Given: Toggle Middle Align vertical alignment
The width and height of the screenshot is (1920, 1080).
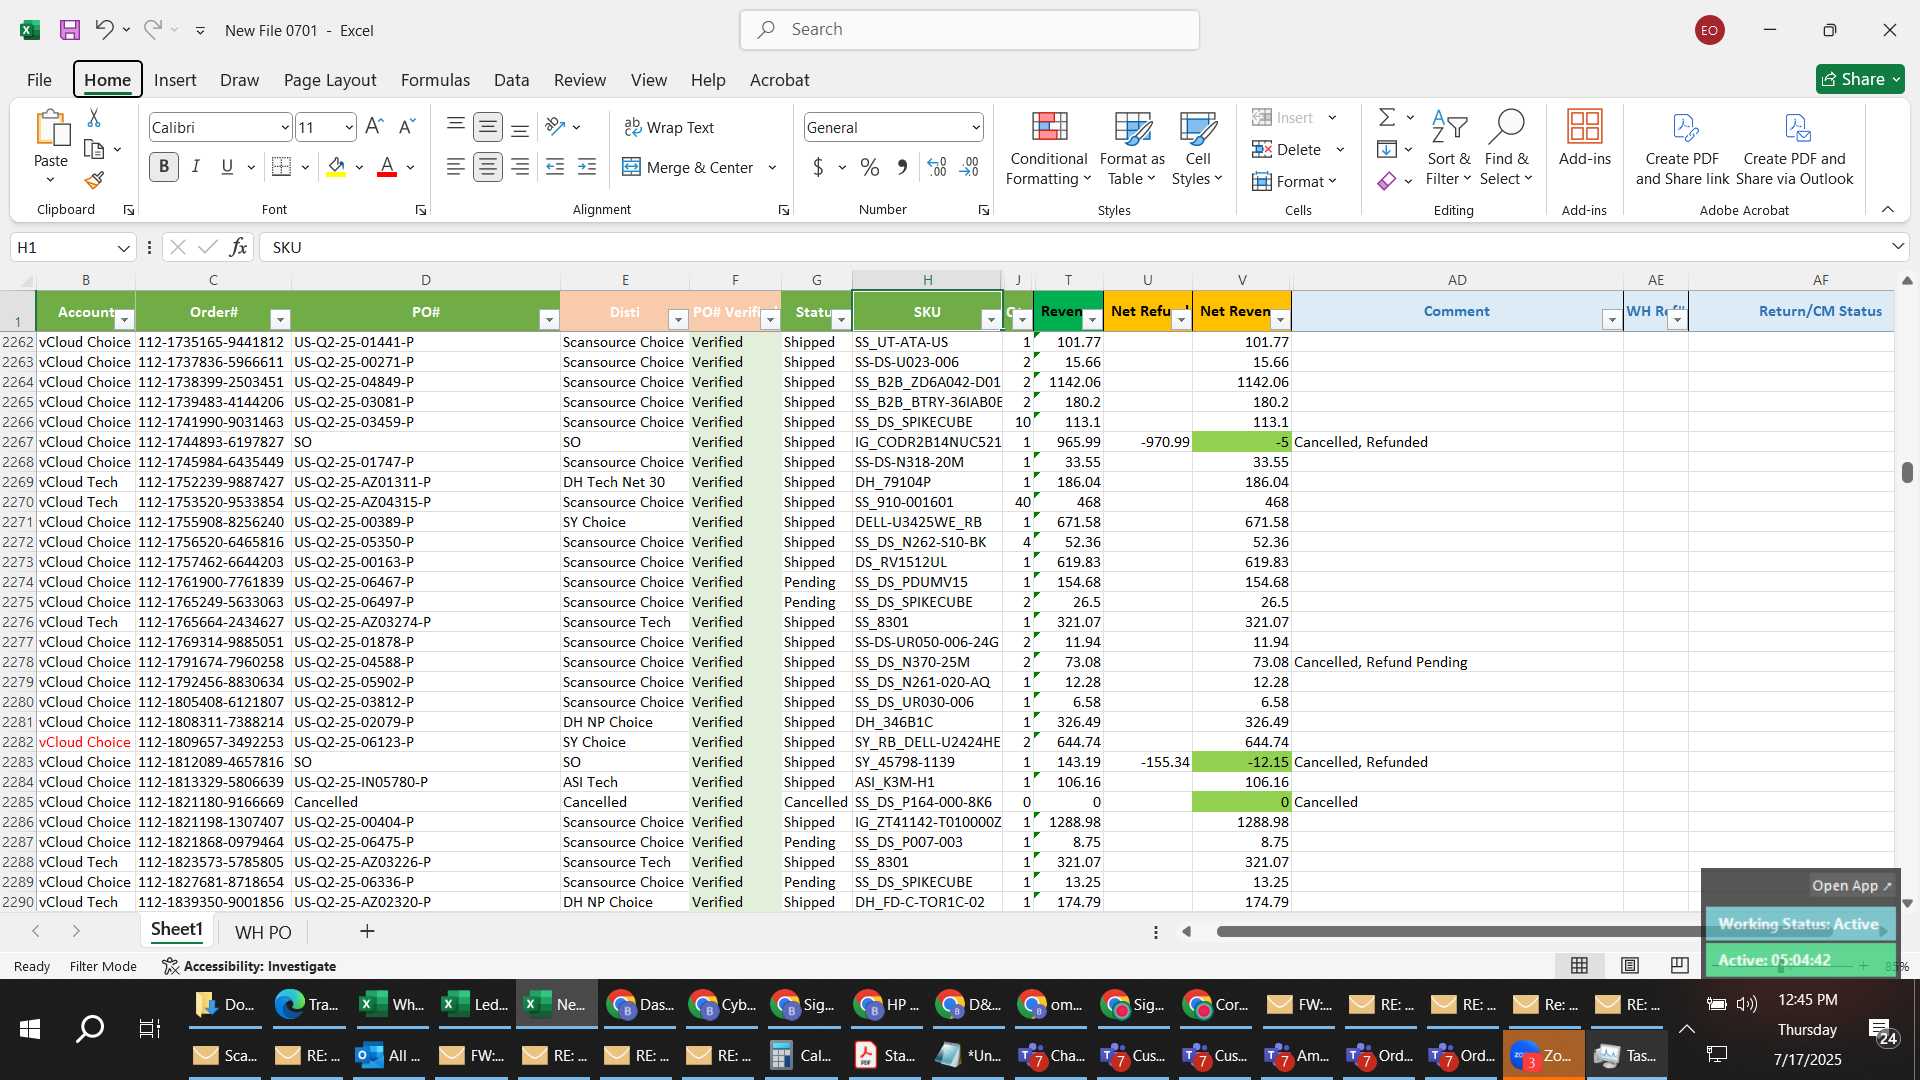Looking at the screenshot, I should (x=487, y=126).
